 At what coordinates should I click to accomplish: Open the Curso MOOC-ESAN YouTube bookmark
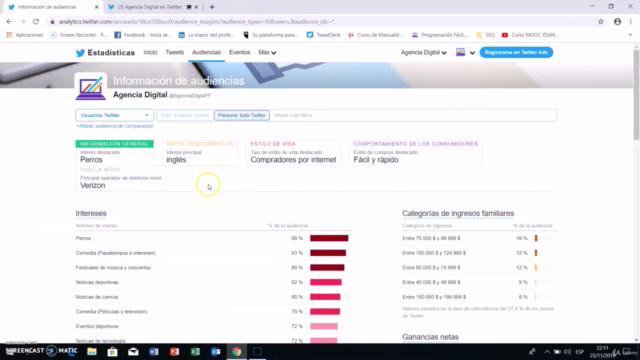[530, 35]
